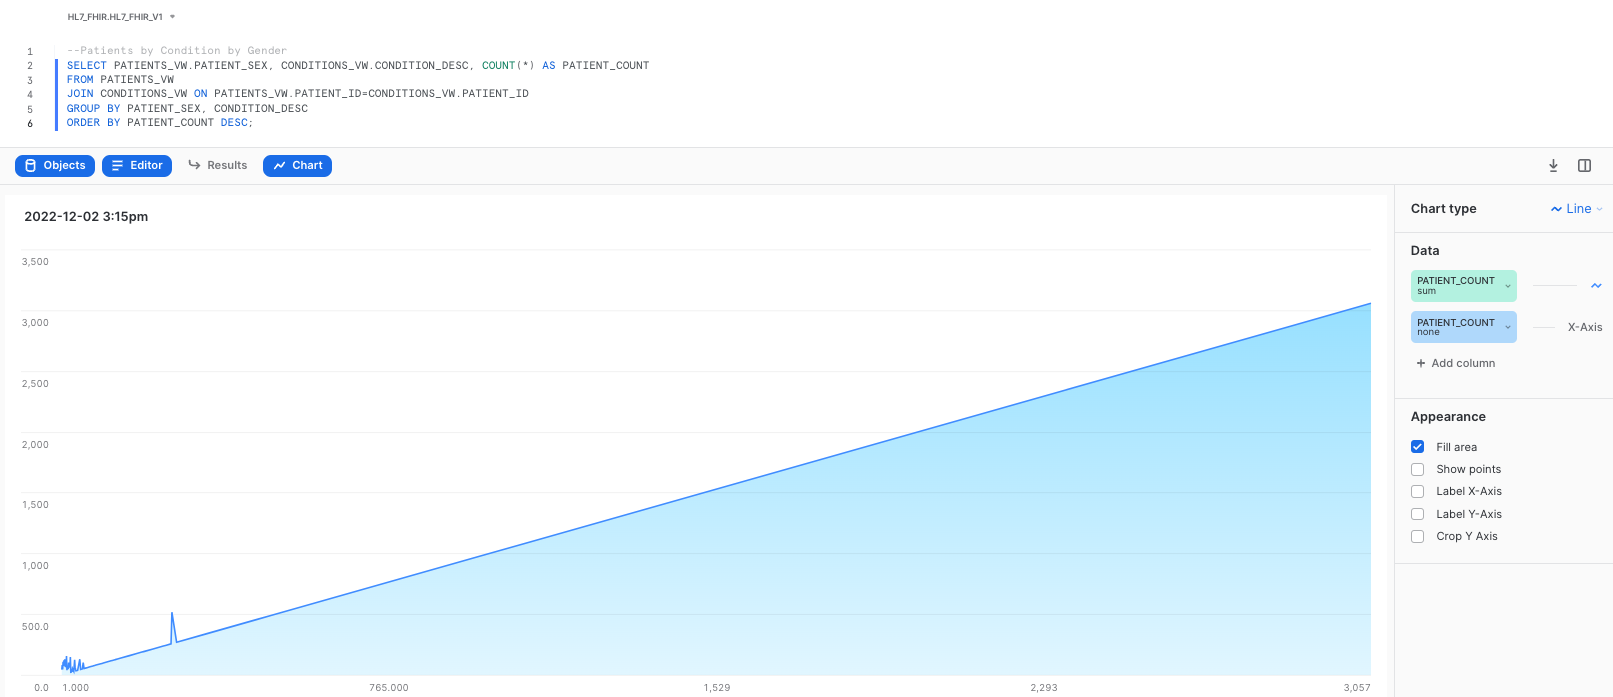Enable Label X-Axis checkbox
Screen dimensions: 1613x697
click(x=1417, y=491)
